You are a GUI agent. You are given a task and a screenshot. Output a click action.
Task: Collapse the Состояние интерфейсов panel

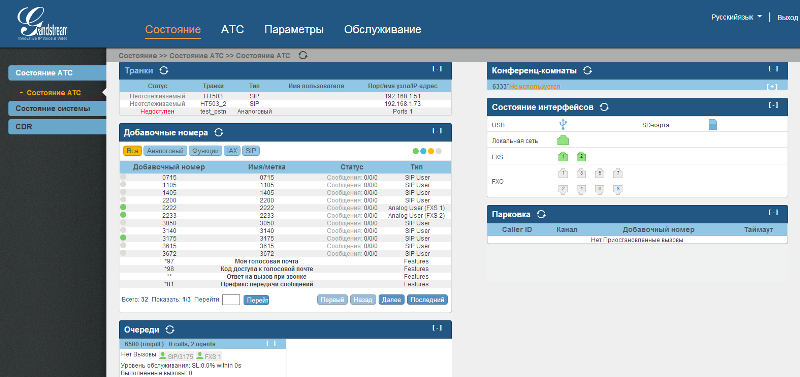[773, 105]
